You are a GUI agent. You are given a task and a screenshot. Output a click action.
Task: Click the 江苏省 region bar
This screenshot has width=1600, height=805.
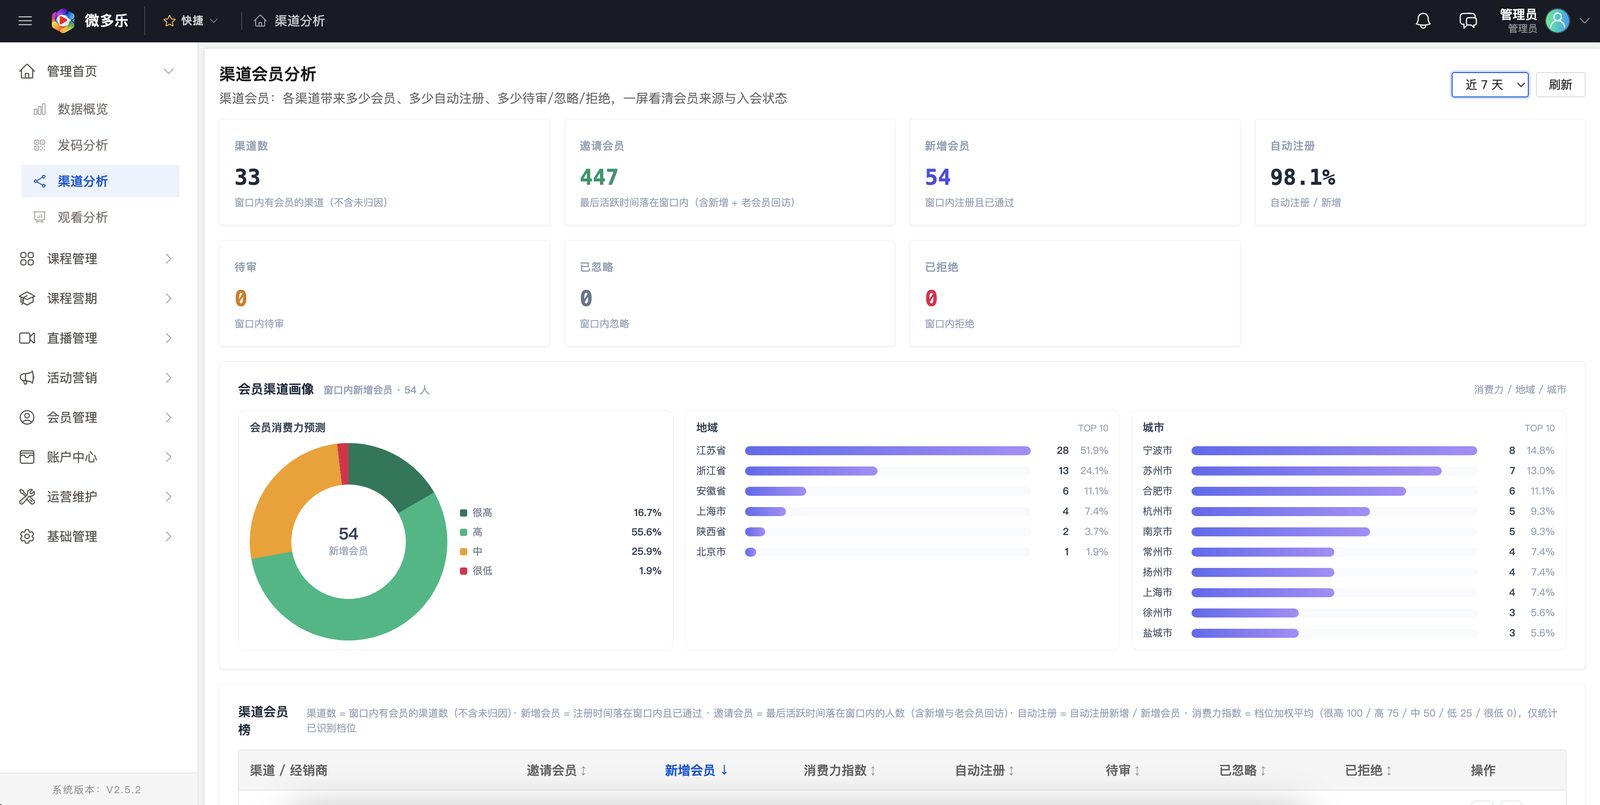coord(888,451)
